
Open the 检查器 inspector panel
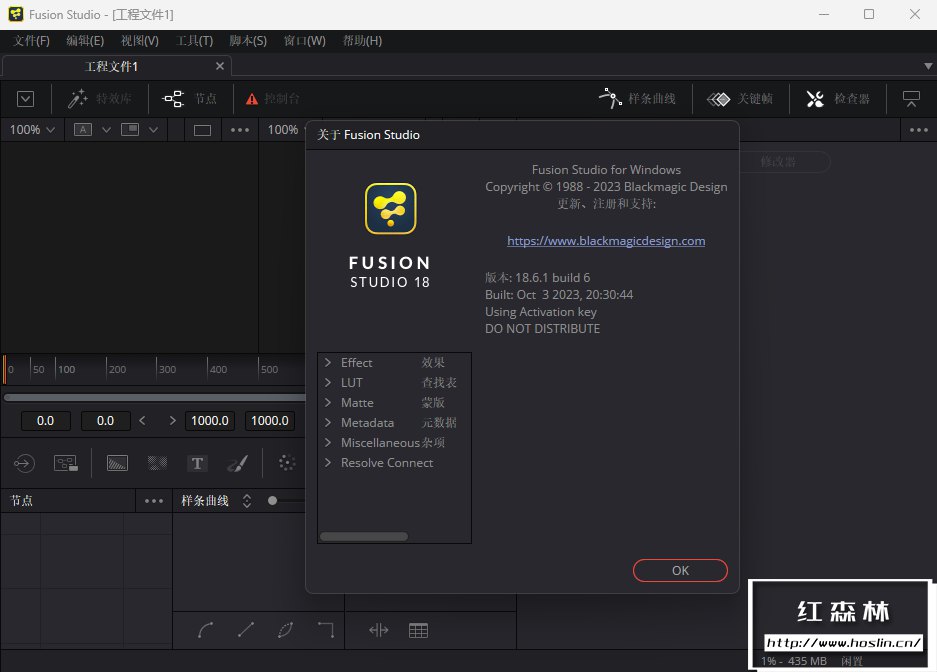[838, 99]
